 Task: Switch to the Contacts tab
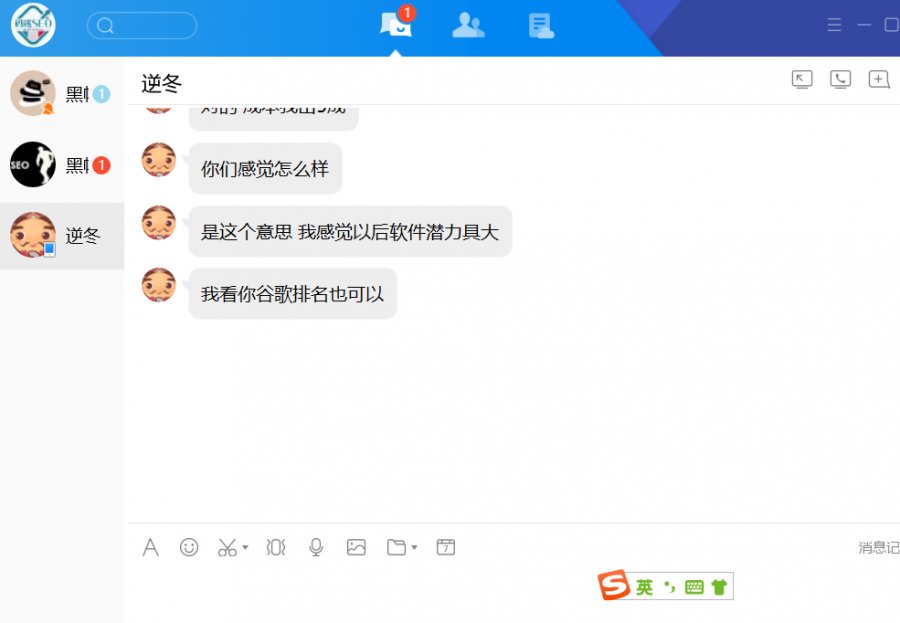point(468,26)
